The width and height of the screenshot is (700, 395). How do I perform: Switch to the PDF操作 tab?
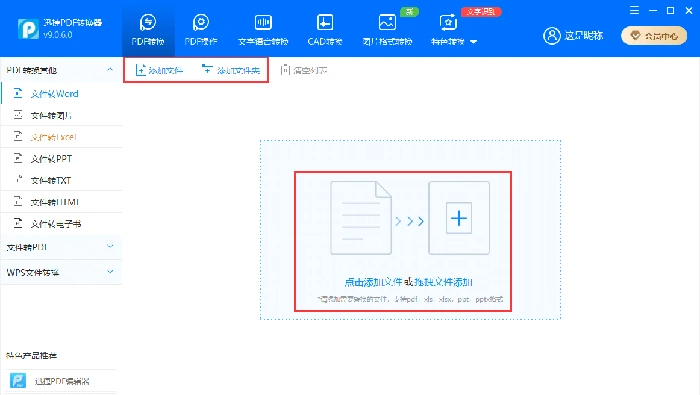click(201, 30)
